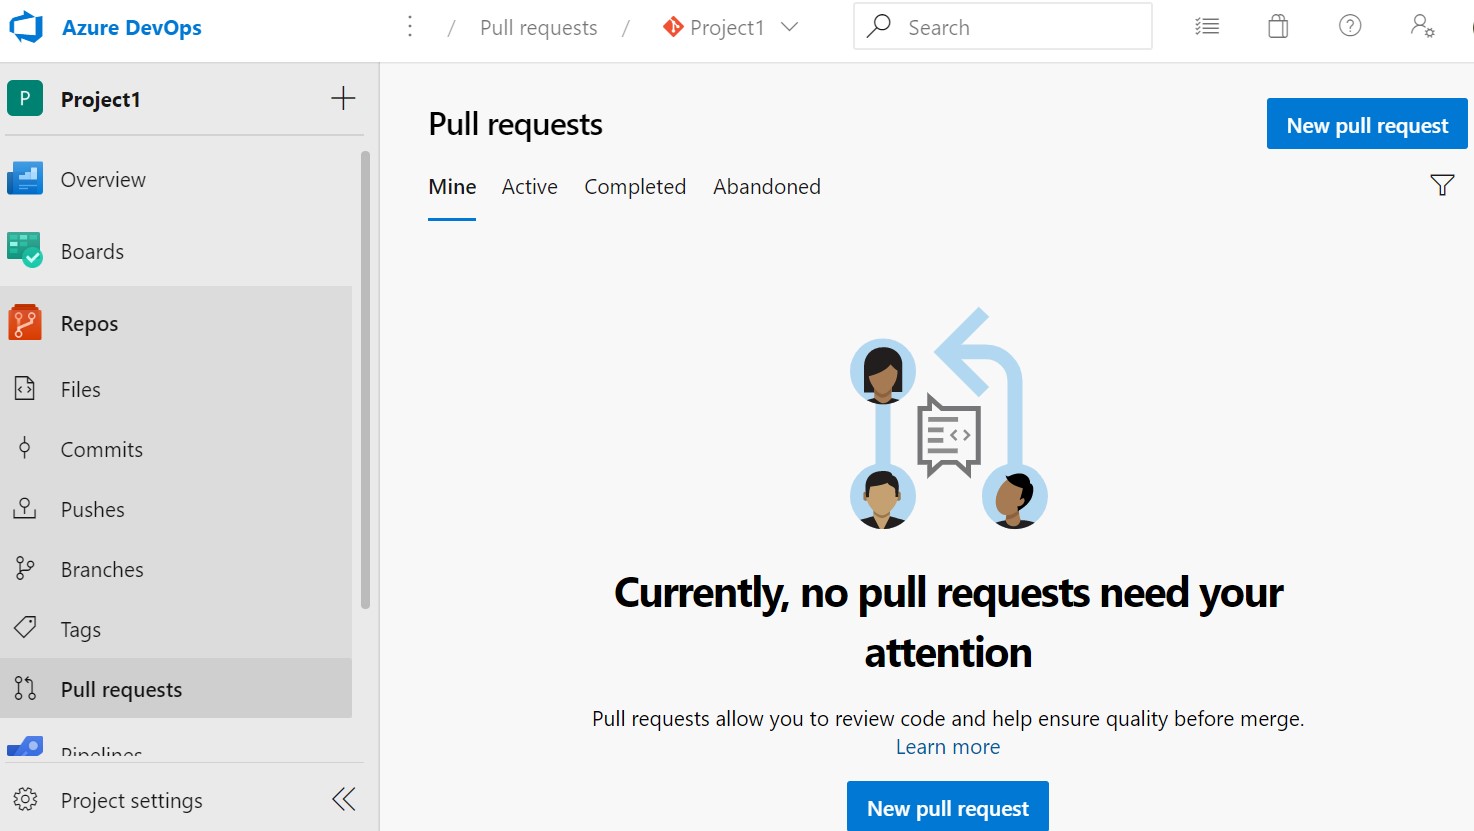Screen dimensions: 1474x831
Task: Open the ellipsis breadcrumb menu
Action: (410, 27)
